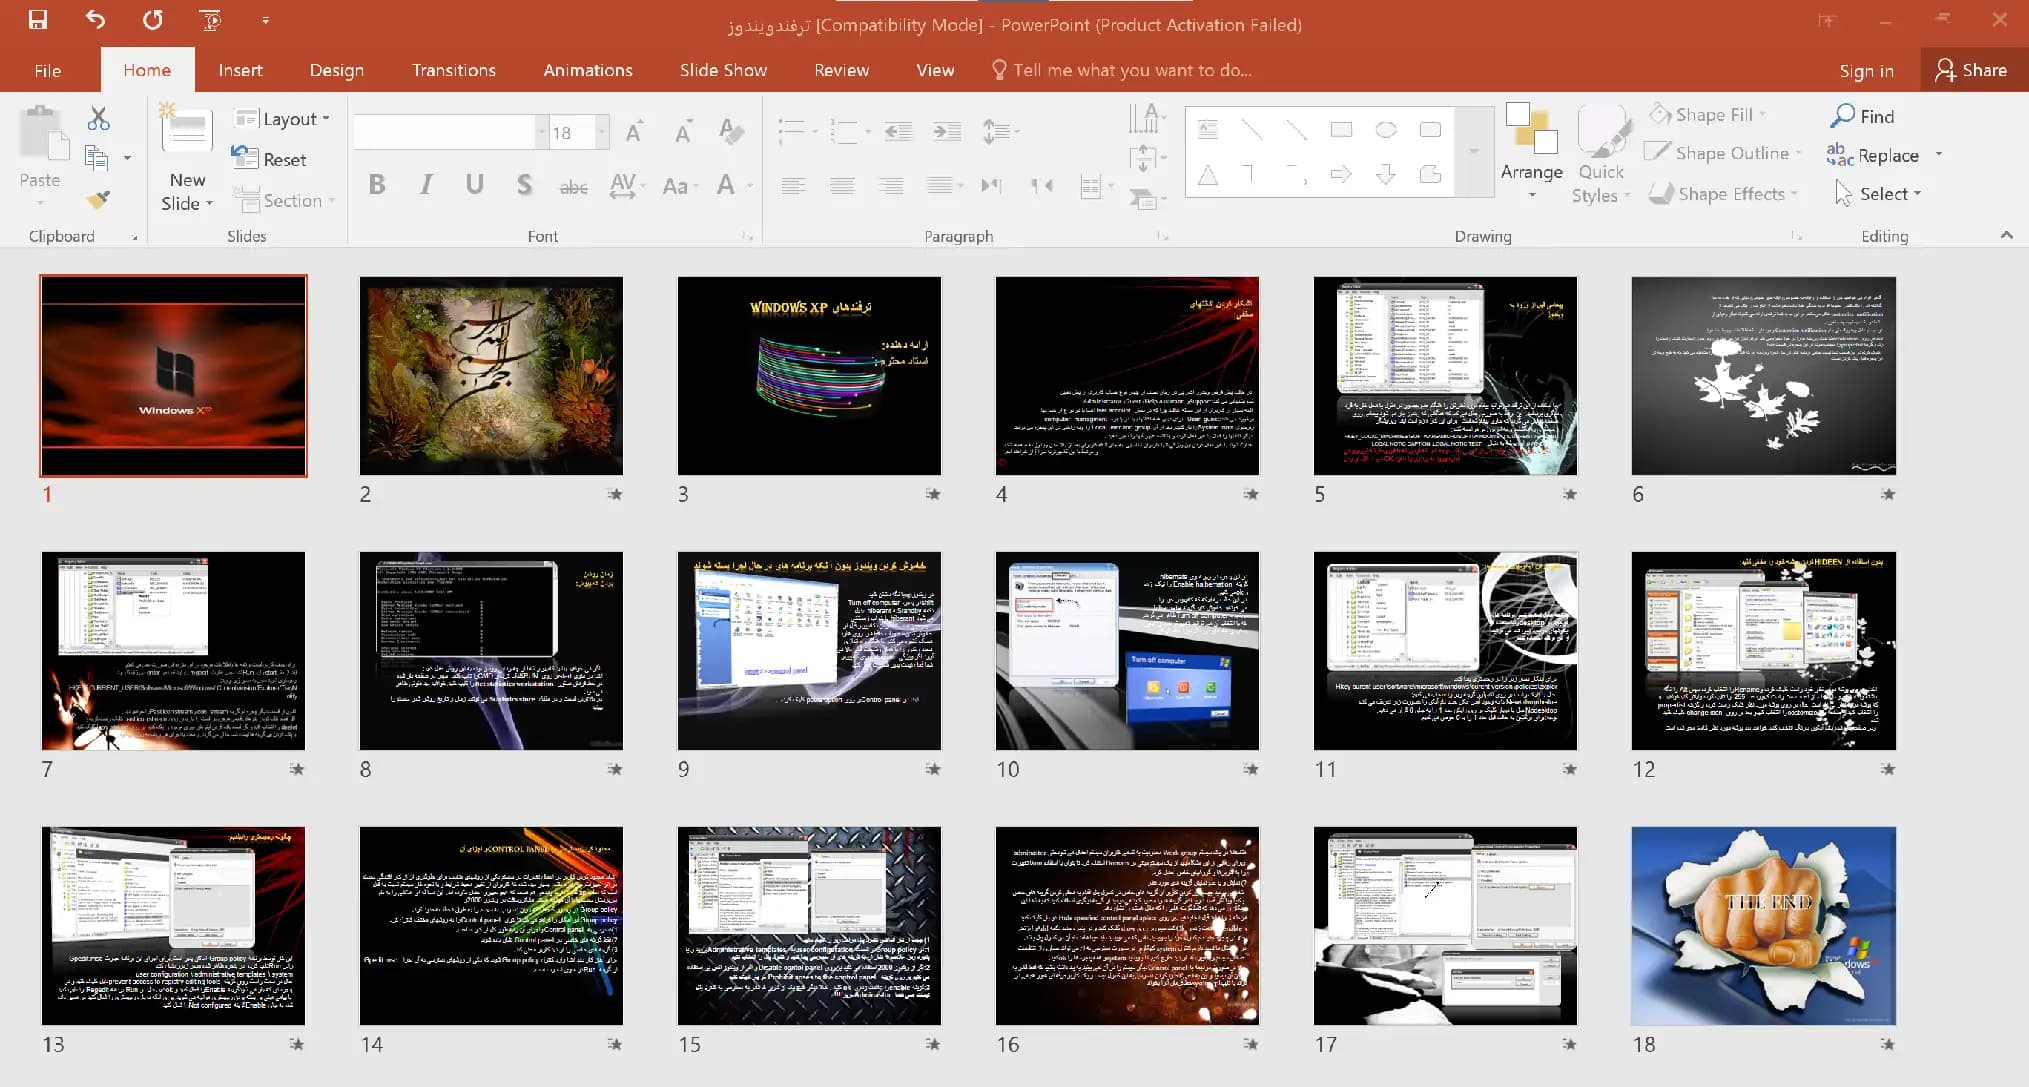Click the Cut scissors icon
The width and height of the screenshot is (2029, 1087).
pos(98,119)
